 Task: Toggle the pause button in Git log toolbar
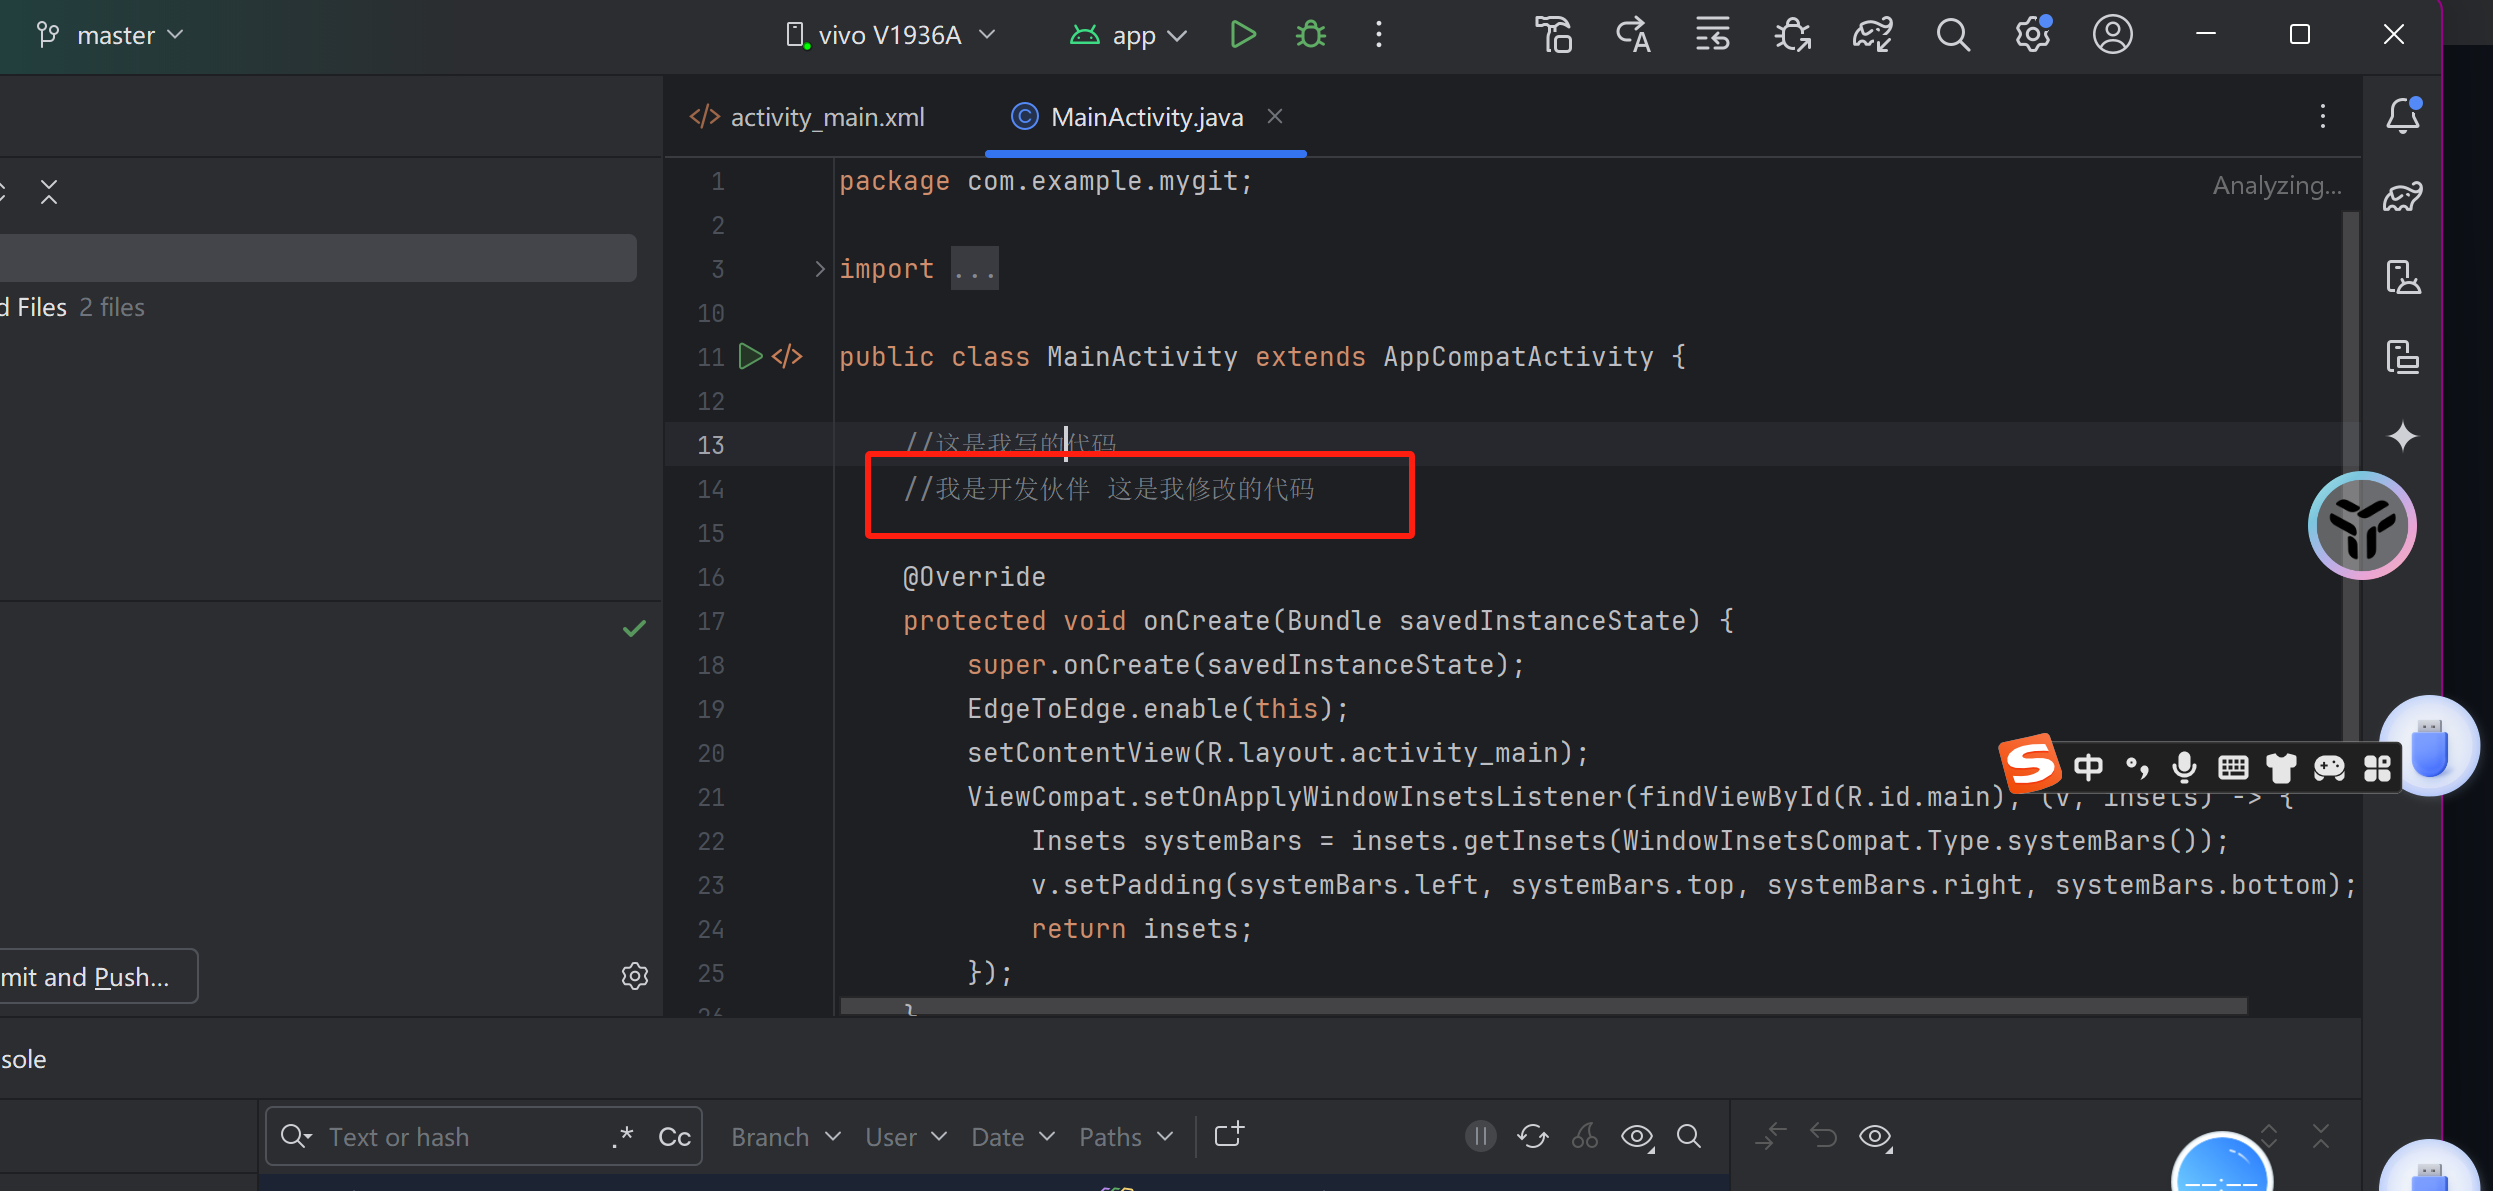point(1481,1136)
